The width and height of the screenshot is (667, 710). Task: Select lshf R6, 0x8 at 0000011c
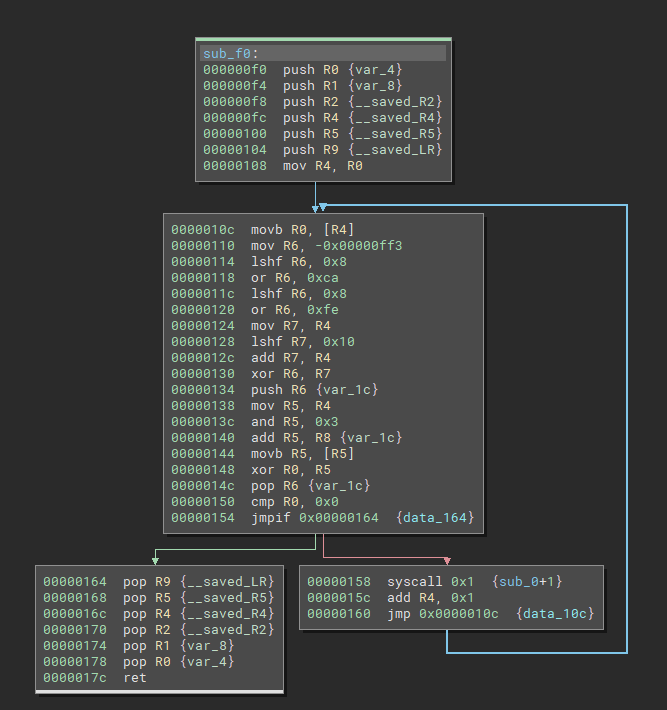(x=259, y=293)
